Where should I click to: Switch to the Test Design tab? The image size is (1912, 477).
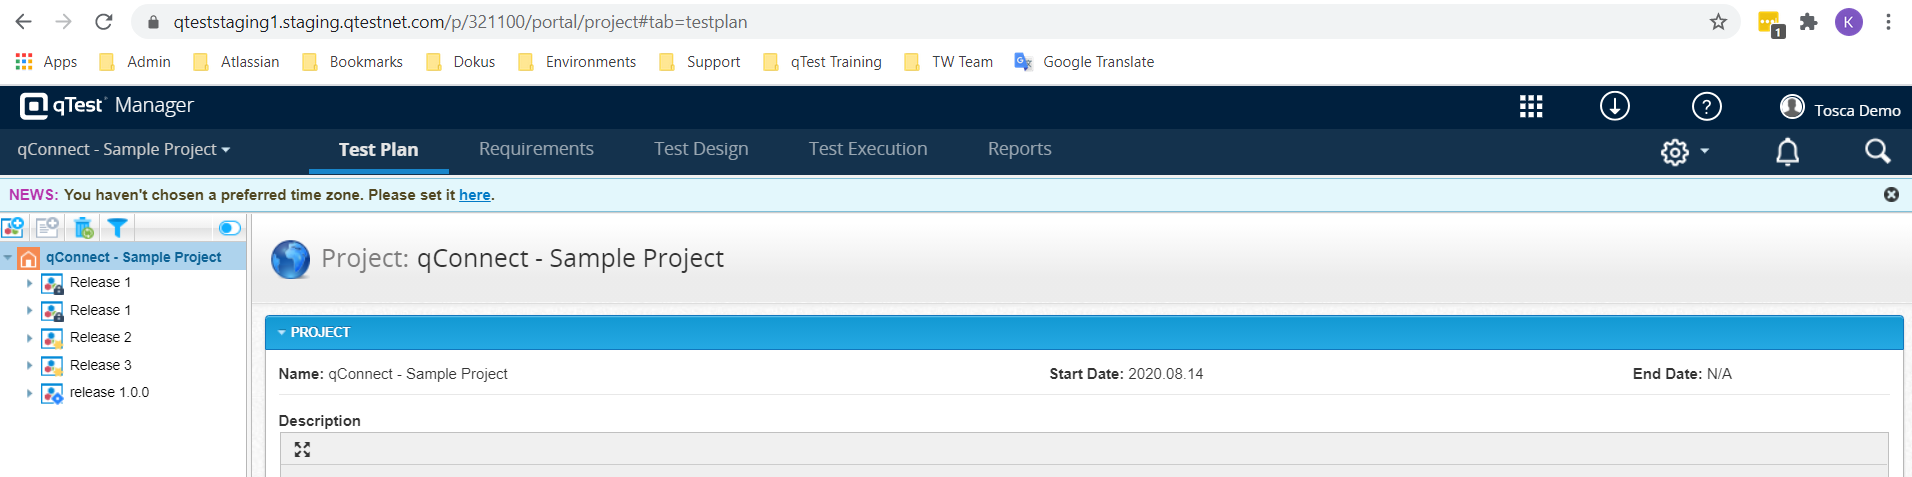[701, 149]
